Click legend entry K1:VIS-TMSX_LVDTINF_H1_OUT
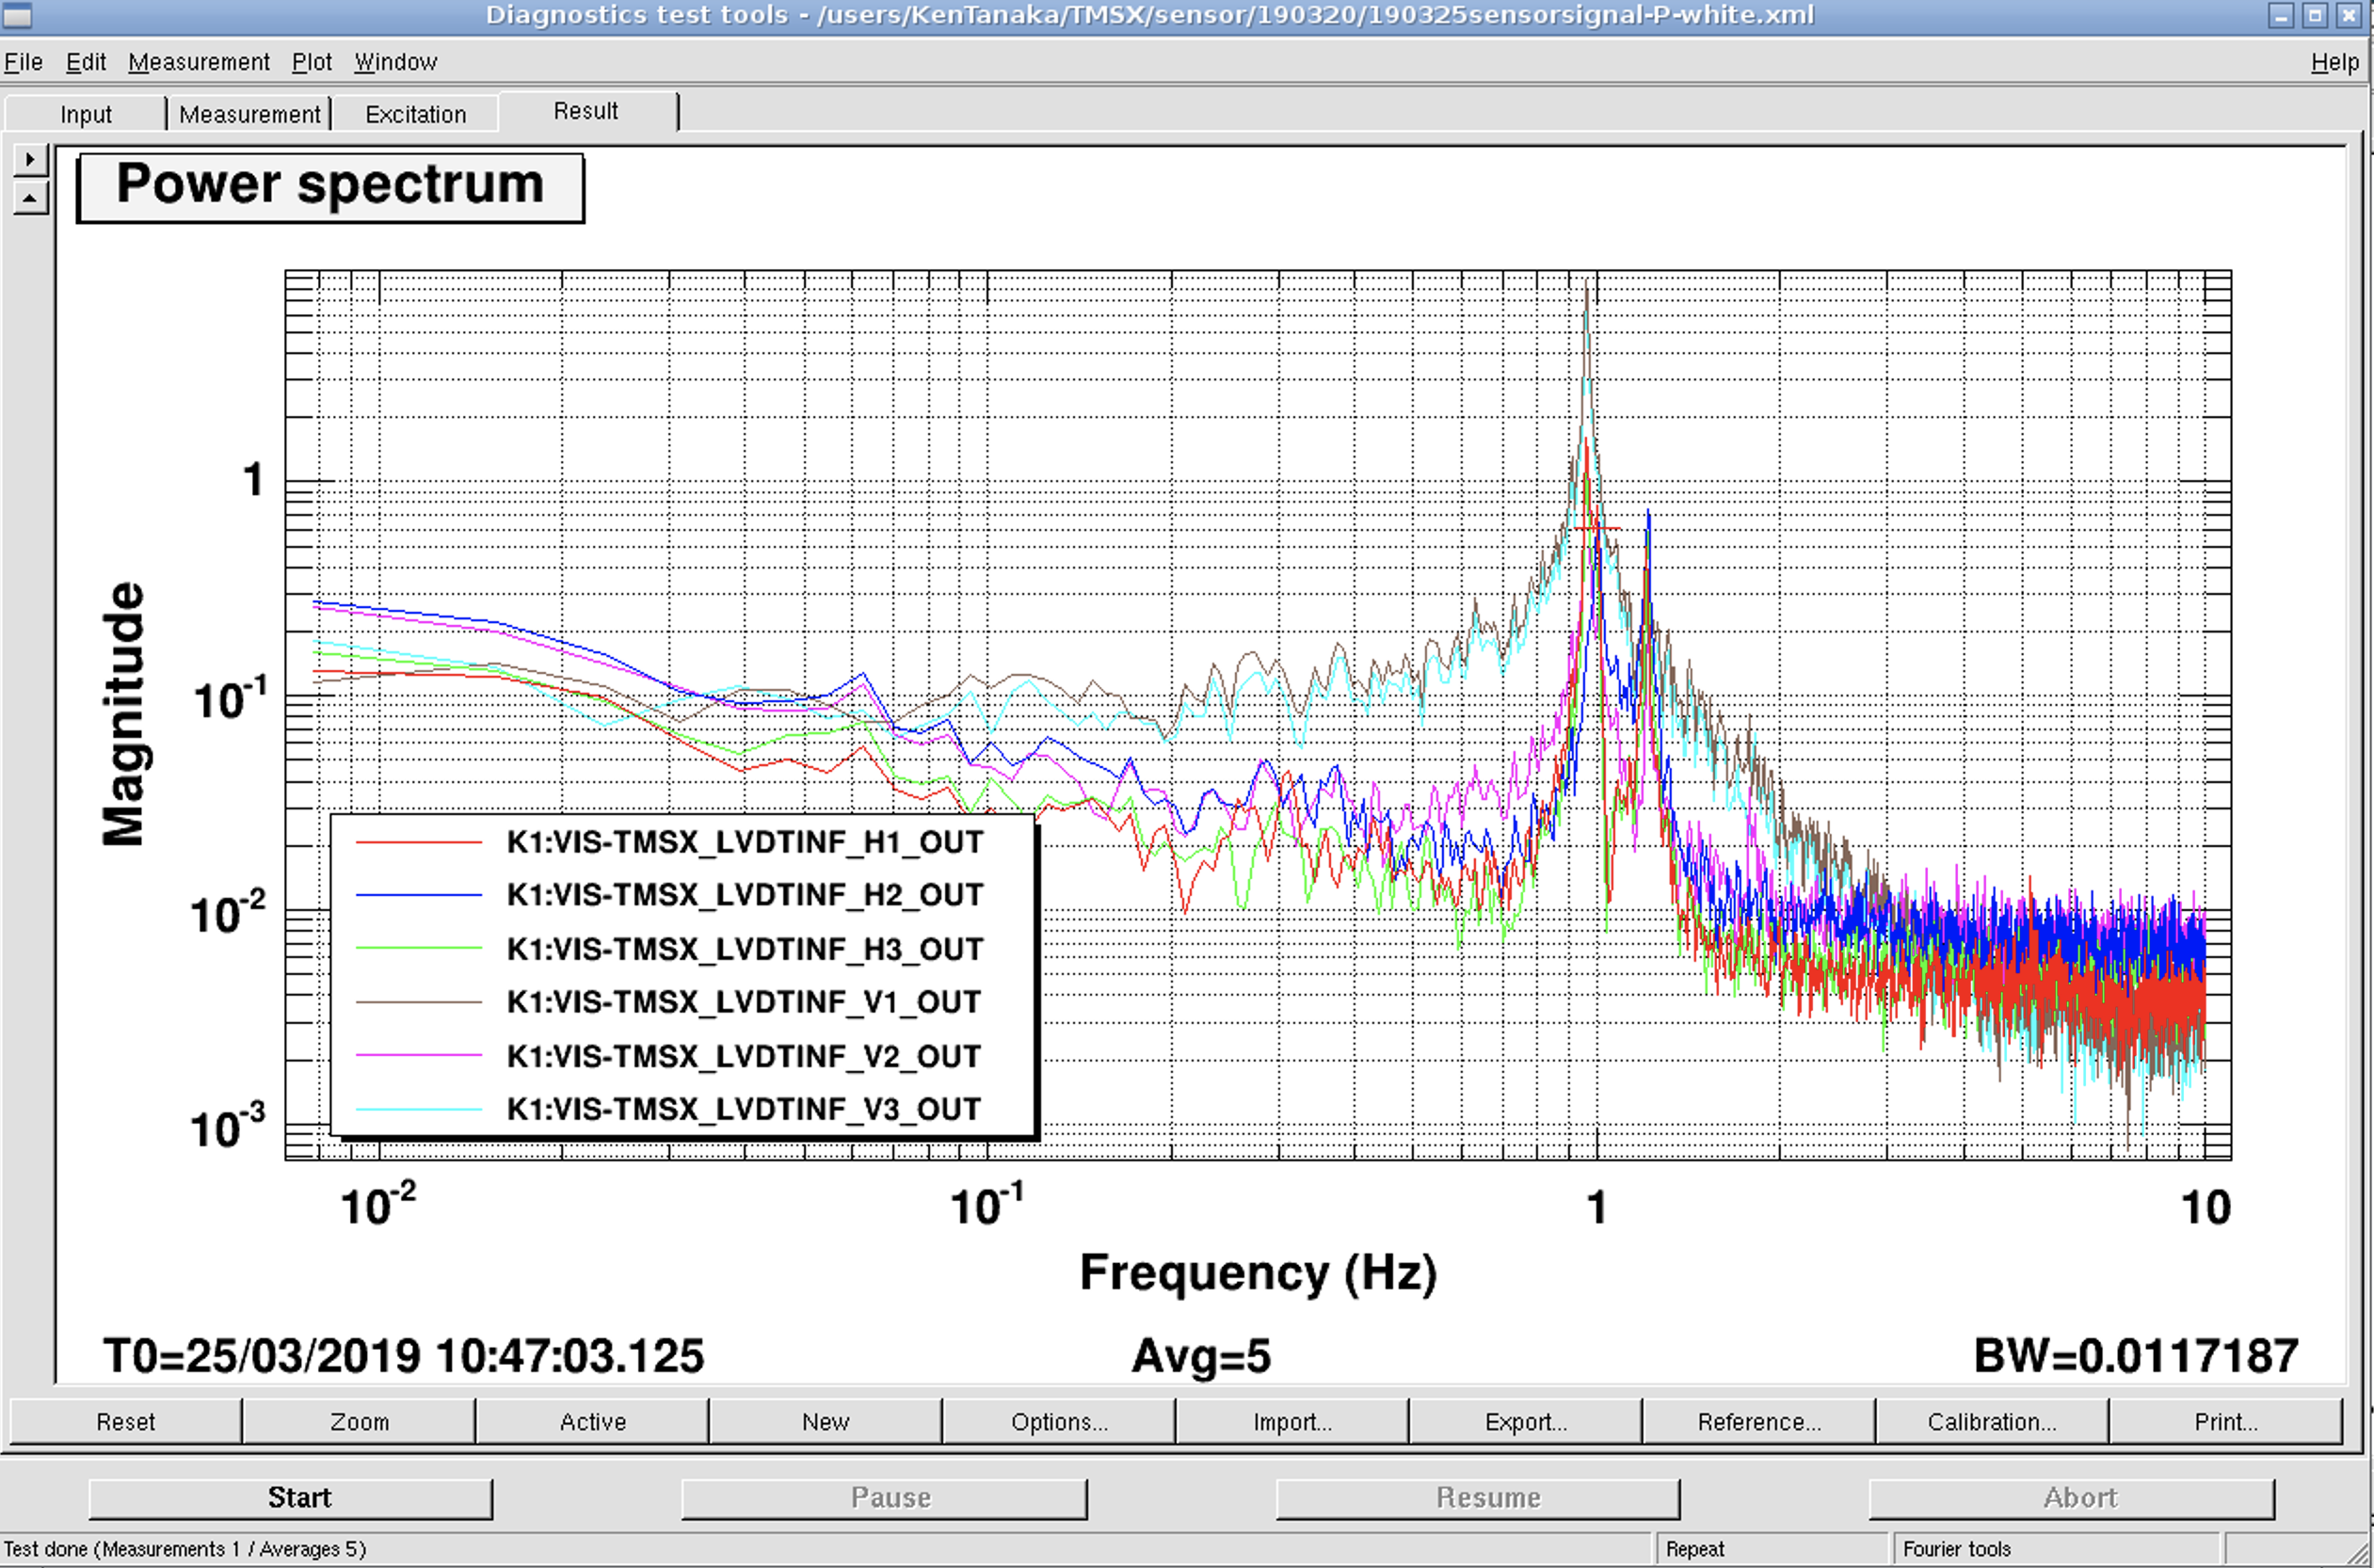Image resolution: width=2374 pixels, height=1568 pixels. pos(745,842)
